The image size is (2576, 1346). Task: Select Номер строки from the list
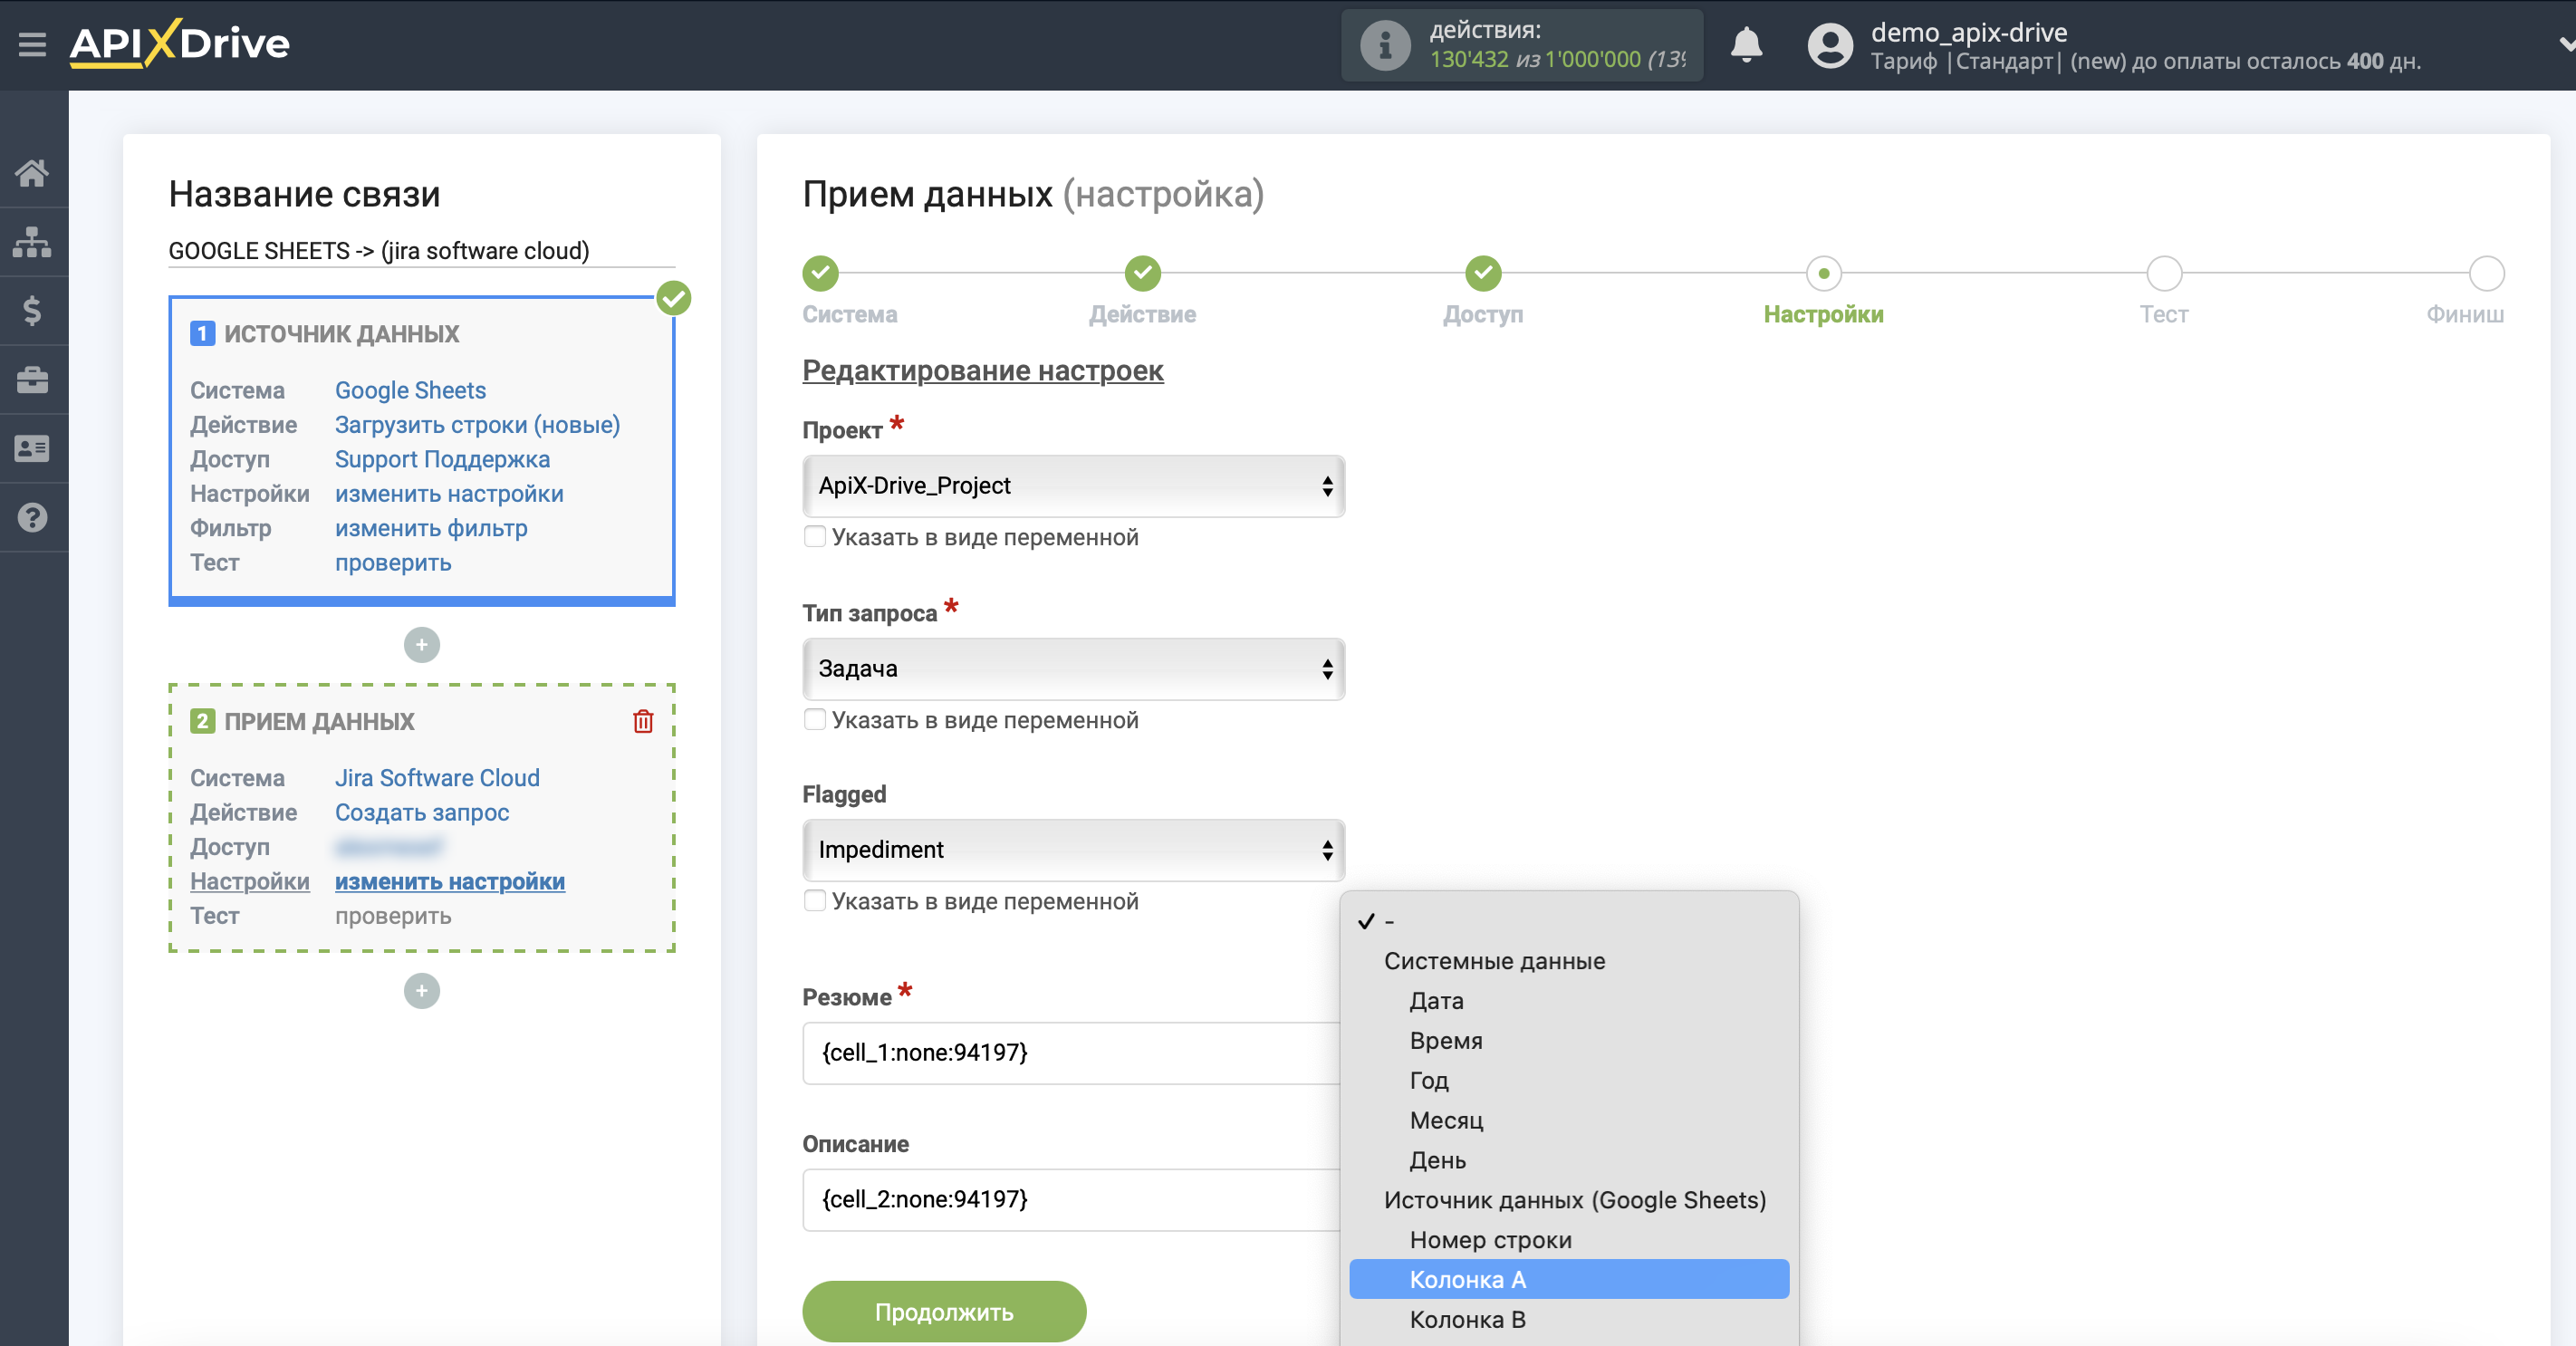[x=1569, y=1240]
